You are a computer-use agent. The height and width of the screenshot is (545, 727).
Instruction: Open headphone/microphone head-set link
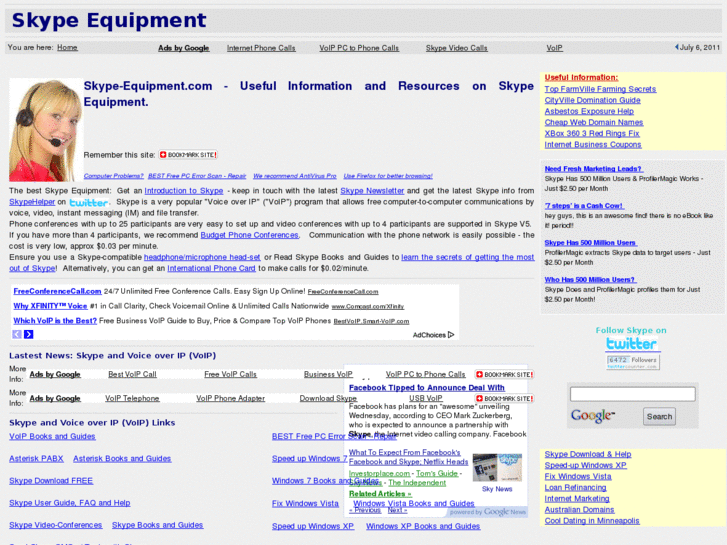202,257
